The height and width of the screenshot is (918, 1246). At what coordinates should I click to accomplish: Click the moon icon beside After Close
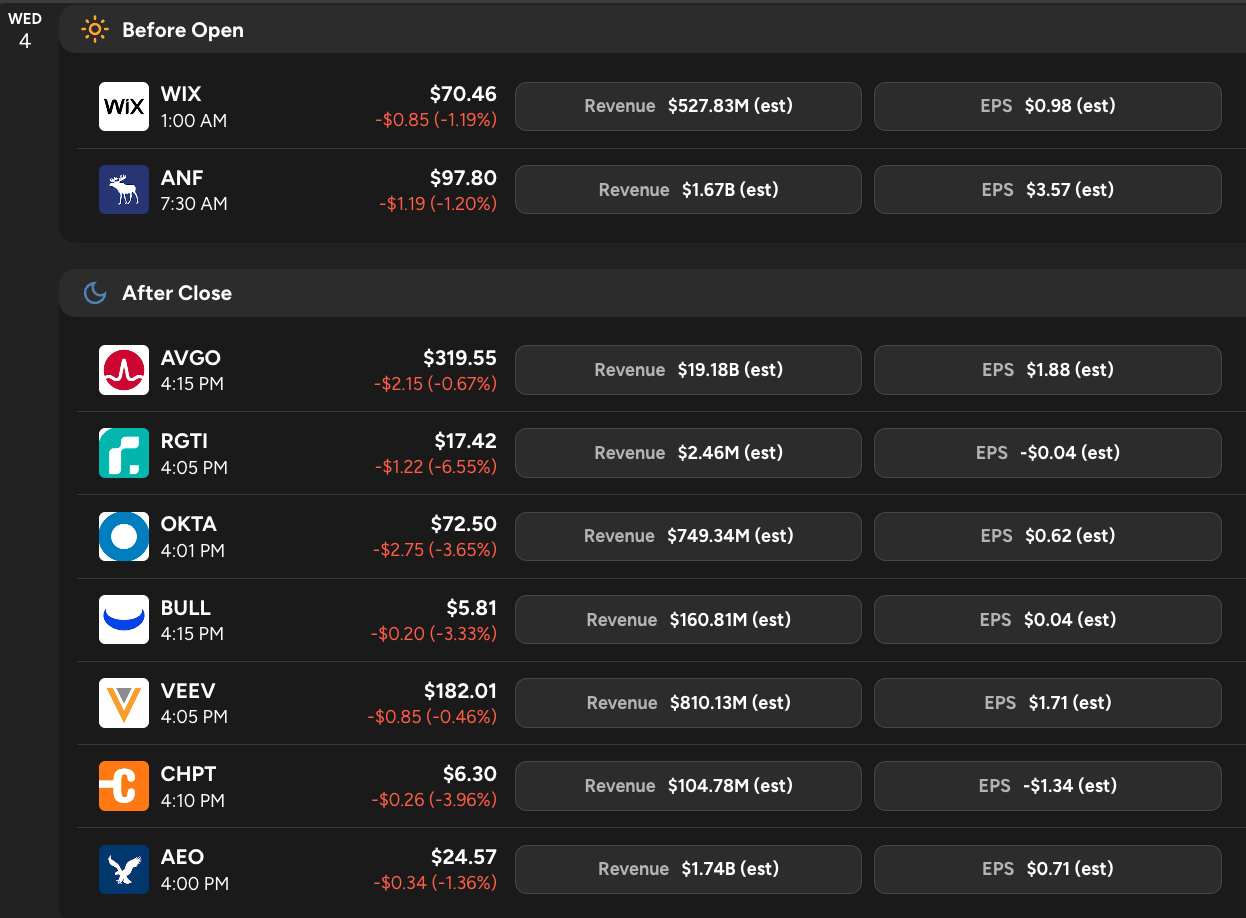[x=95, y=293]
